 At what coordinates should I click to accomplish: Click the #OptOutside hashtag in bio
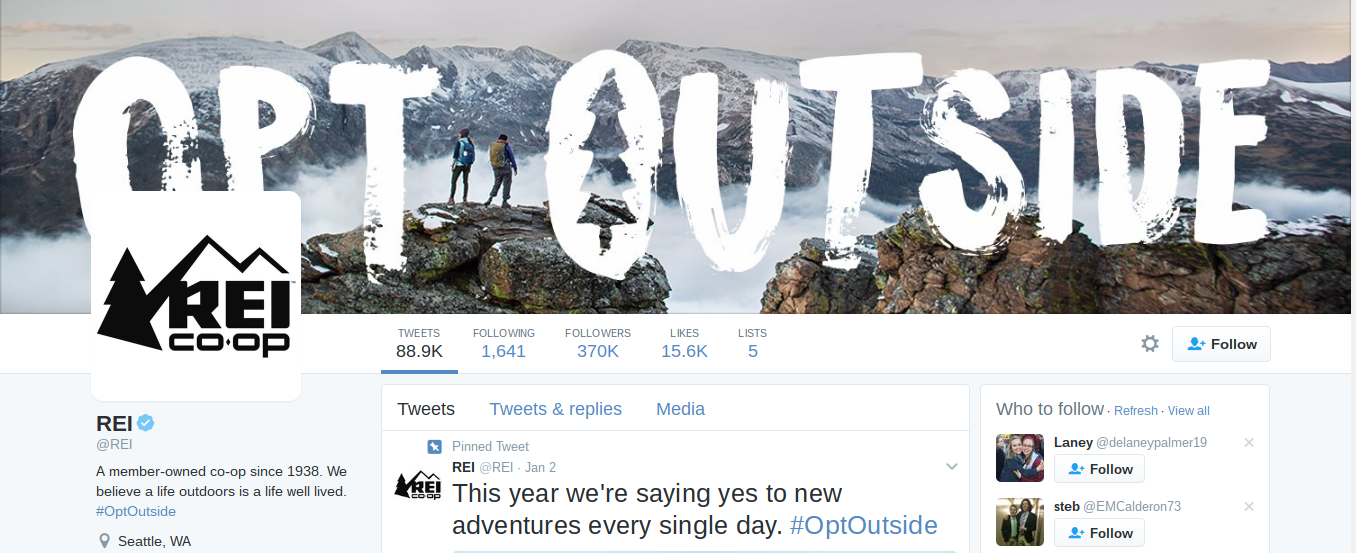136,511
